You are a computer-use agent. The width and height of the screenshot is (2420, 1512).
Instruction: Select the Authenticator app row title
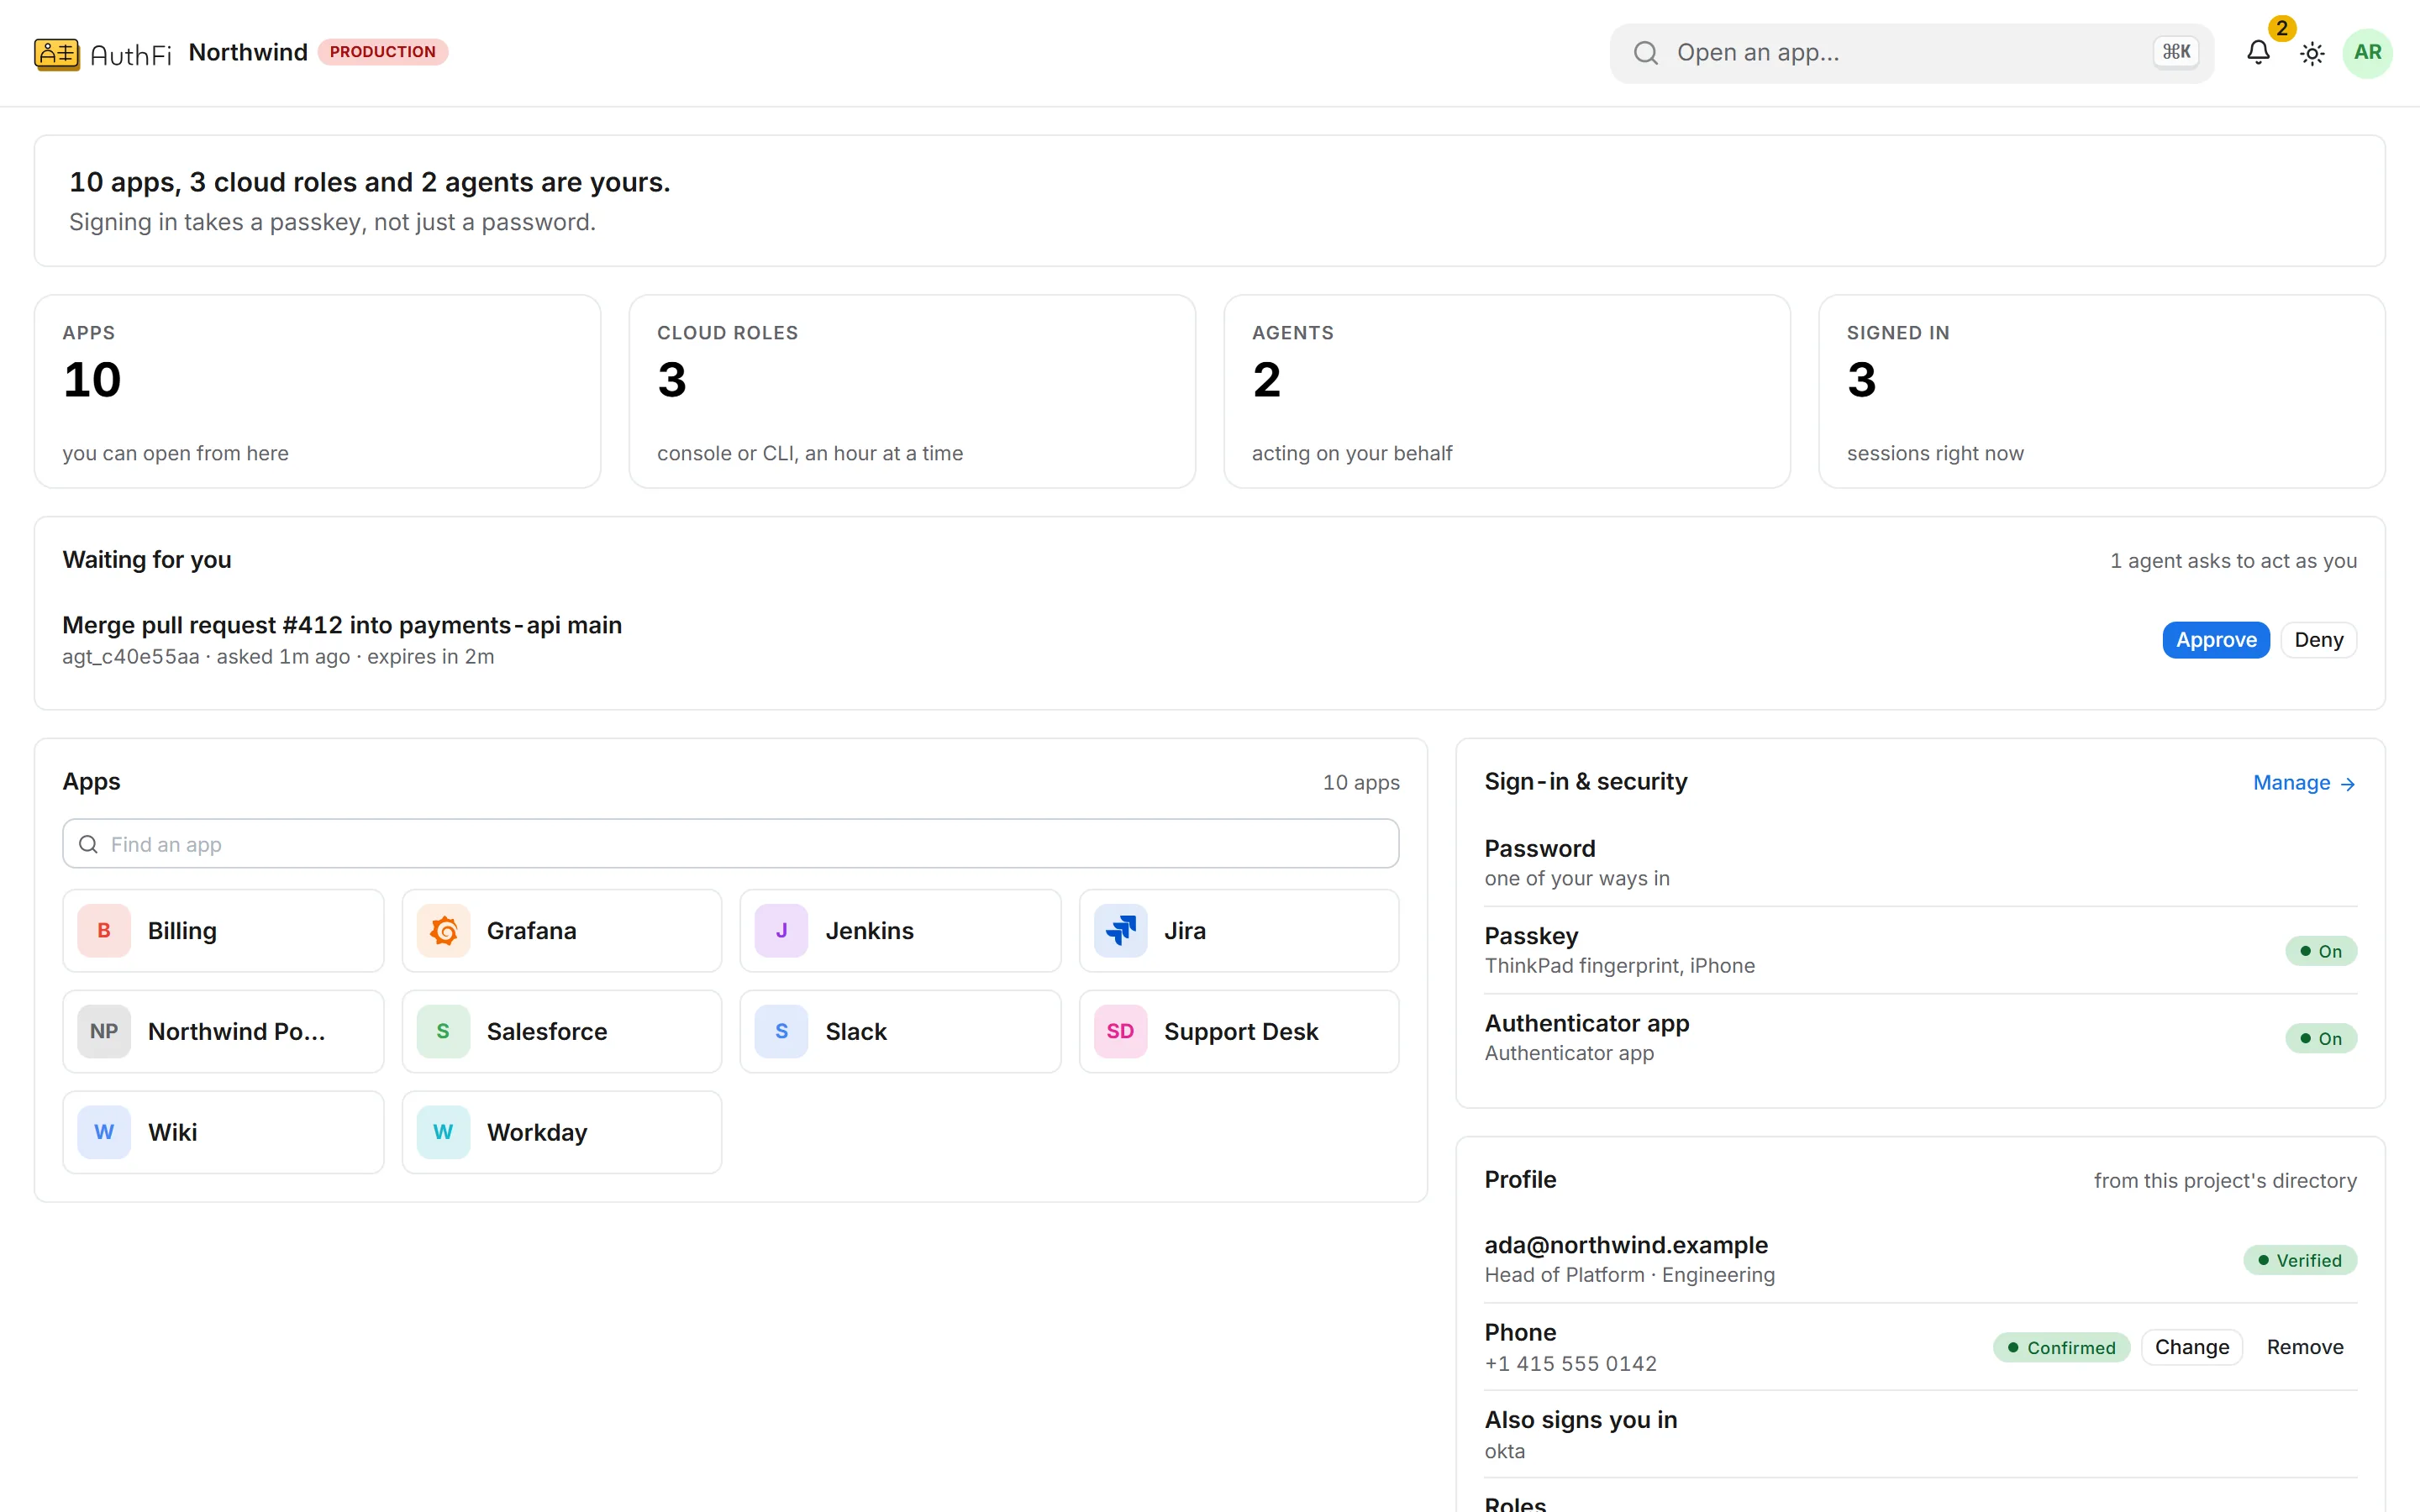point(1587,1023)
